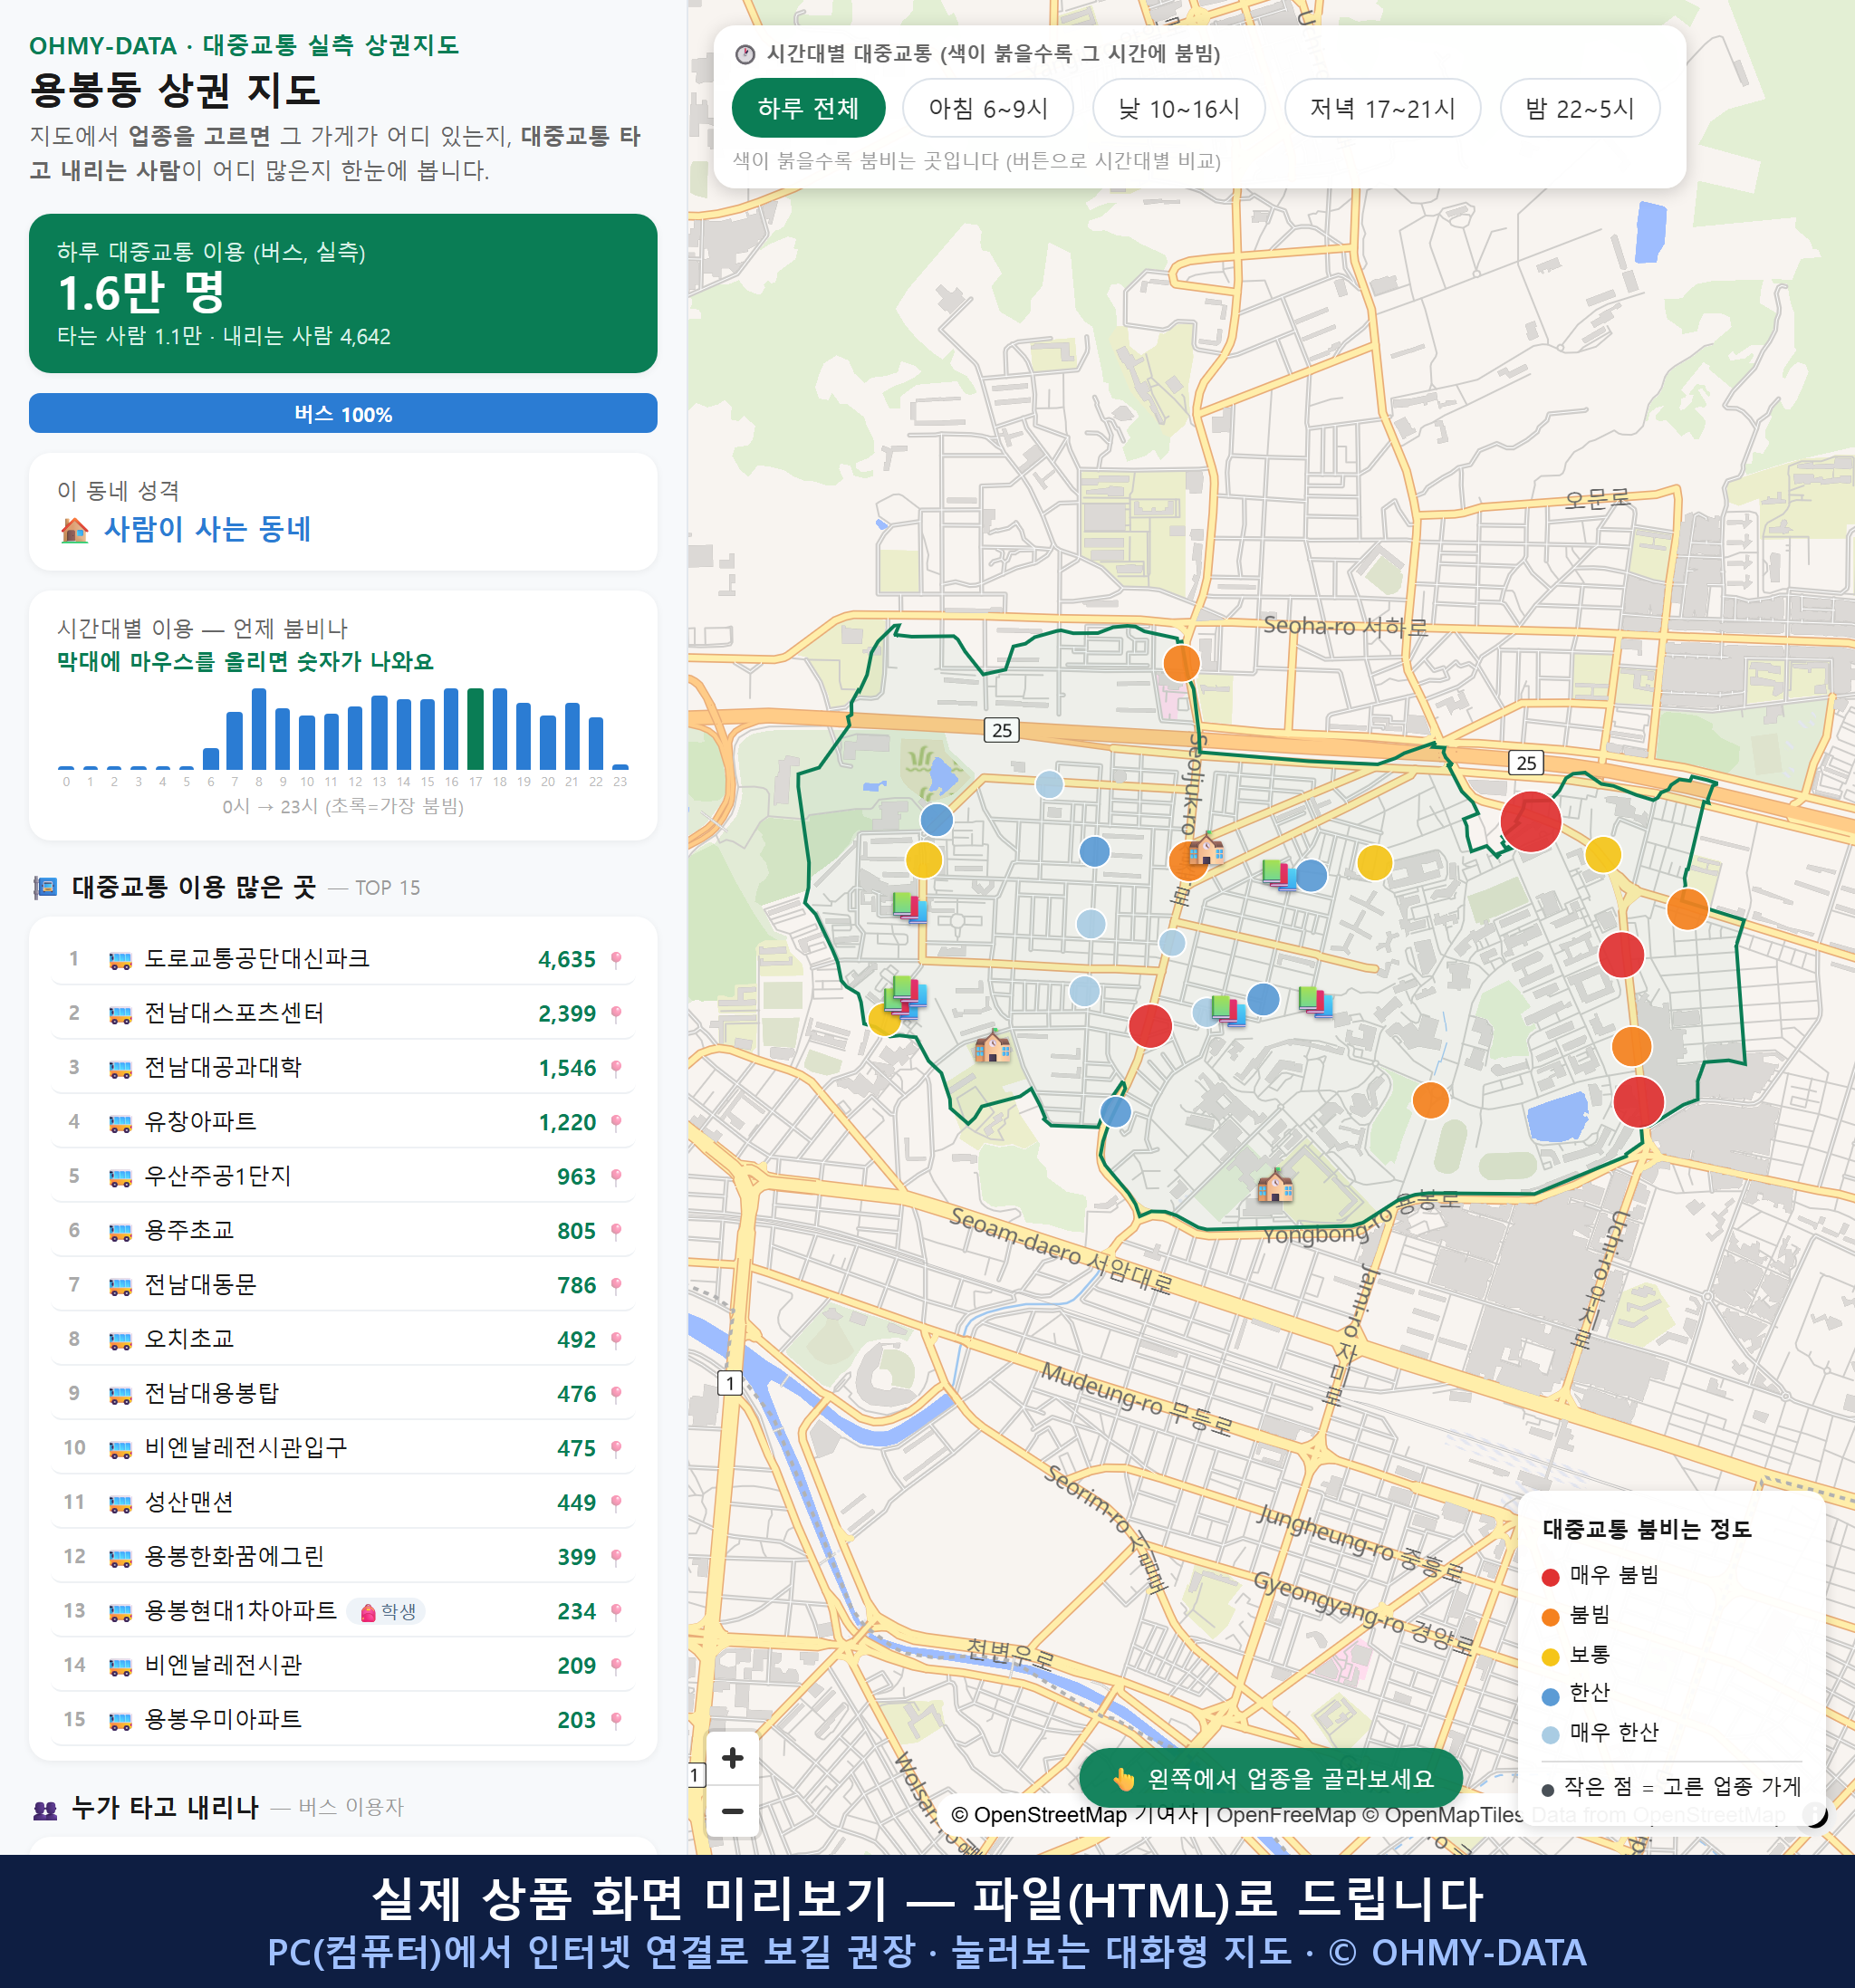1855x1988 pixels.
Task: Click the 사람이 사는 동네 label
Action: coord(208,529)
